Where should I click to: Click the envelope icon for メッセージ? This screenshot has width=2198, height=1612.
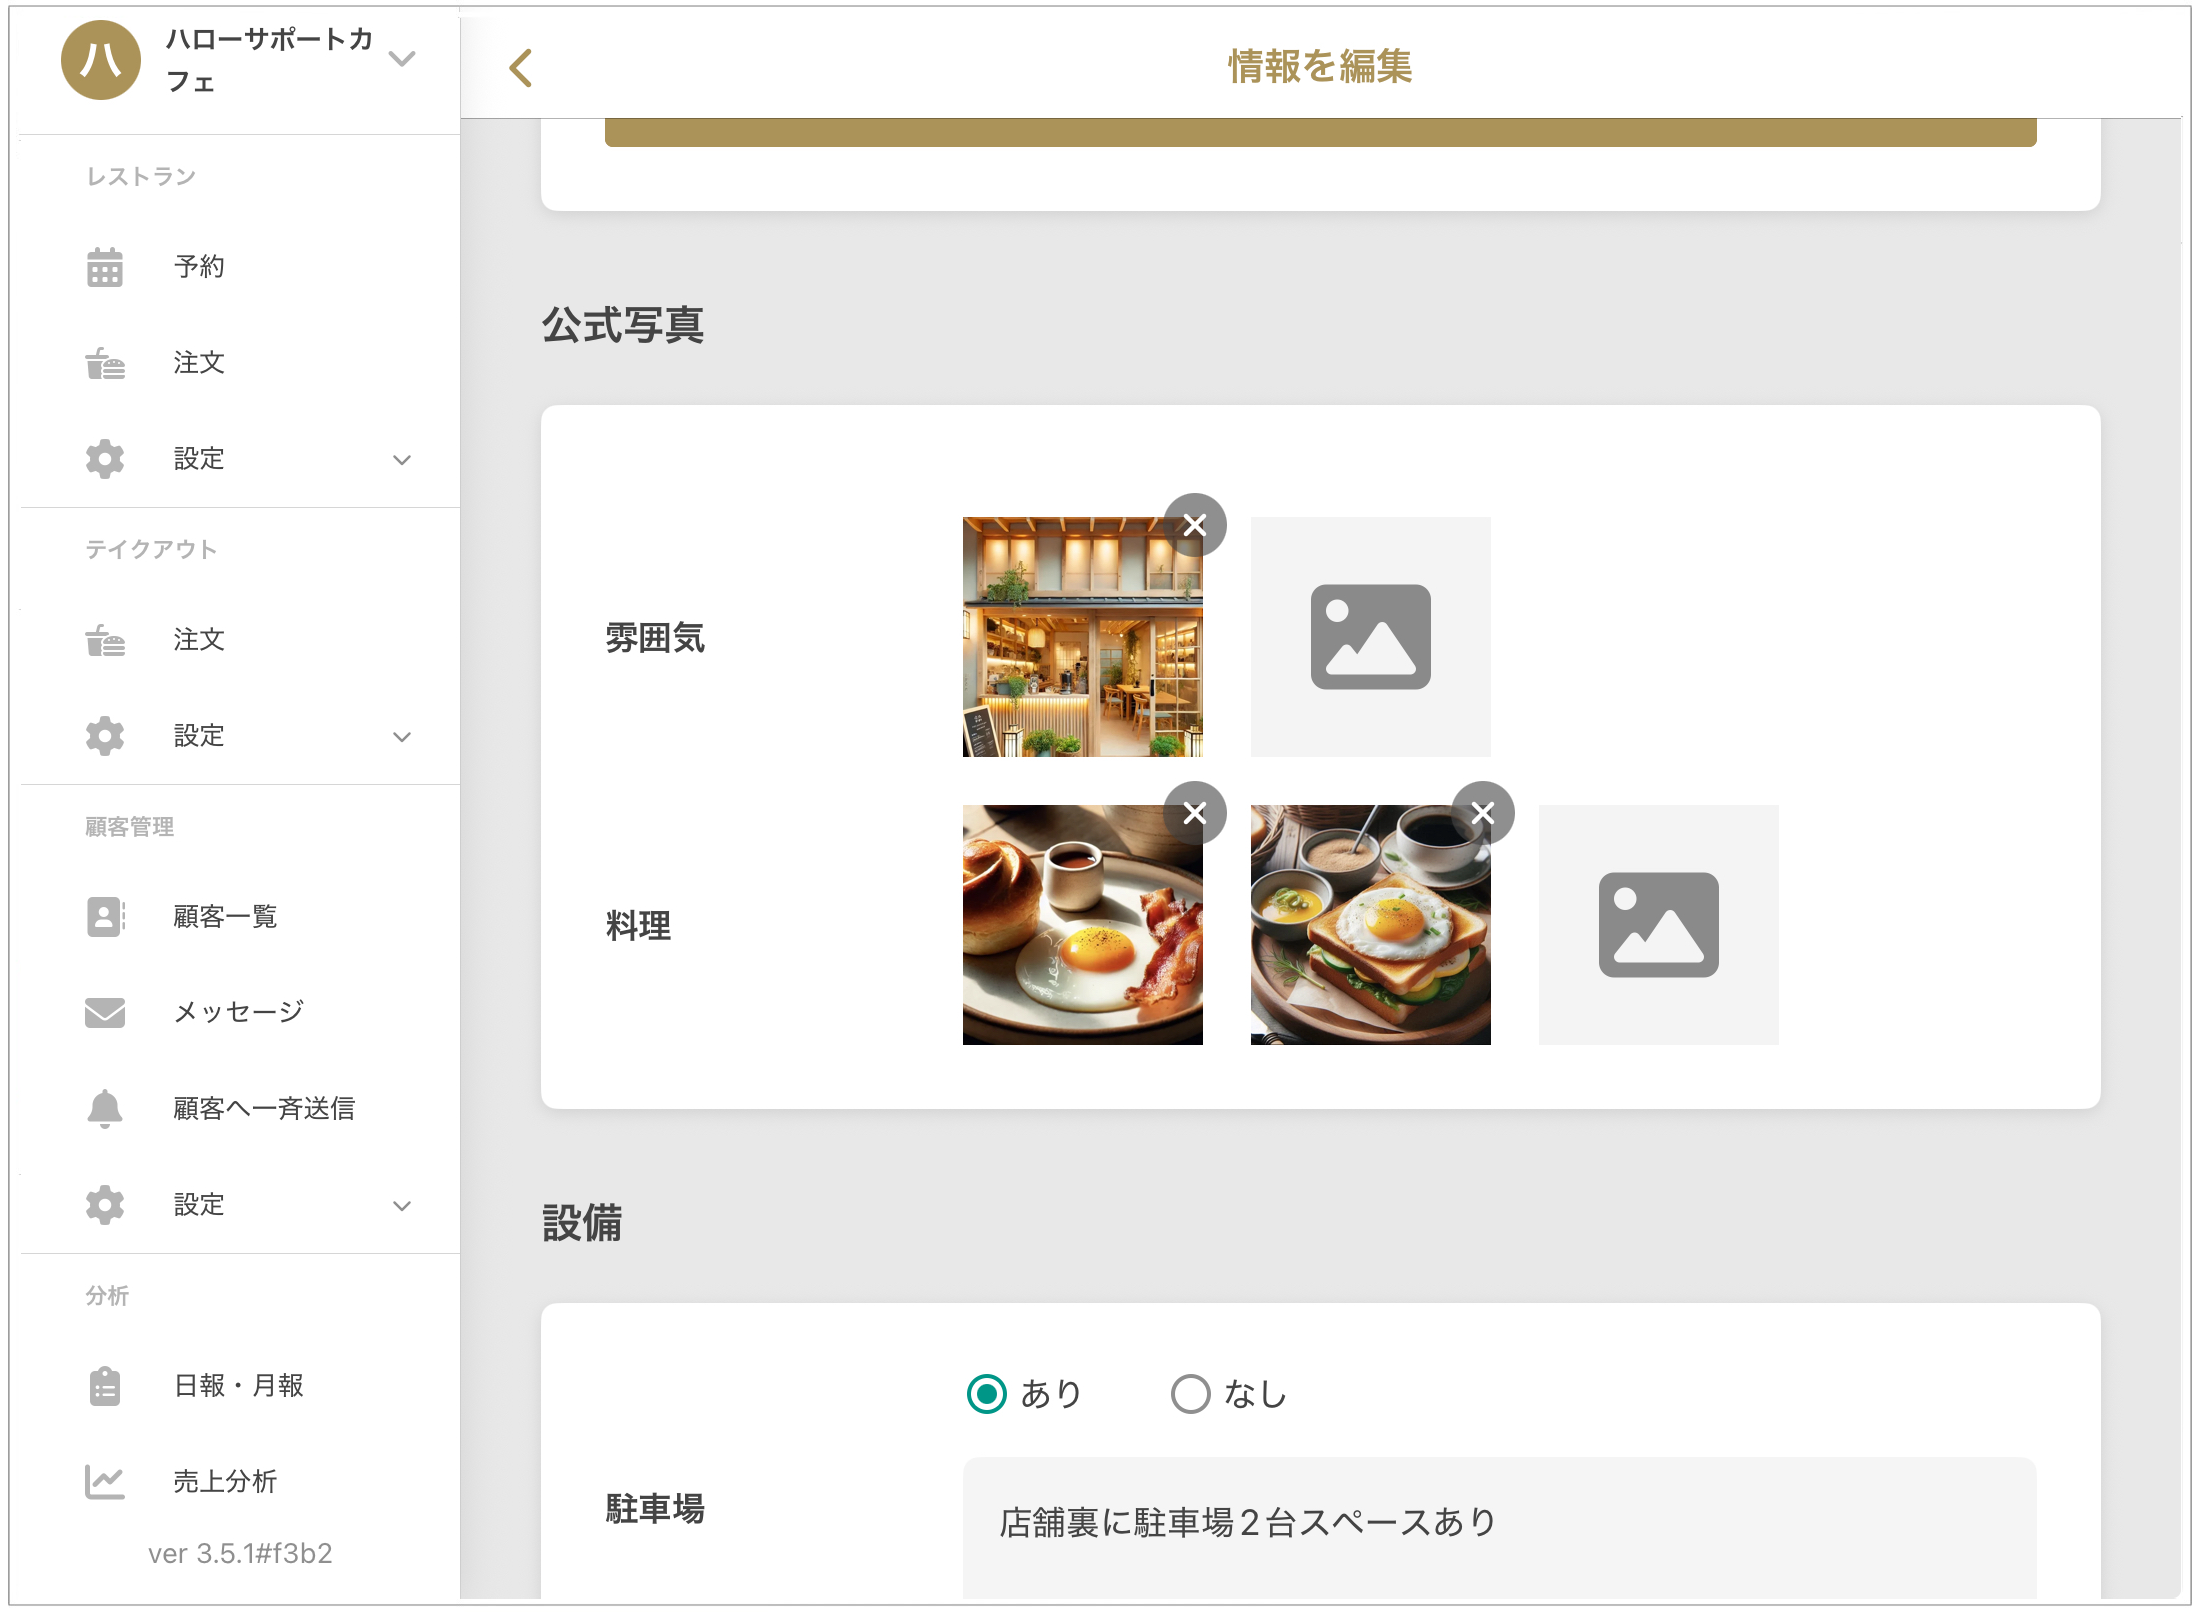(x=105, y=1012)
